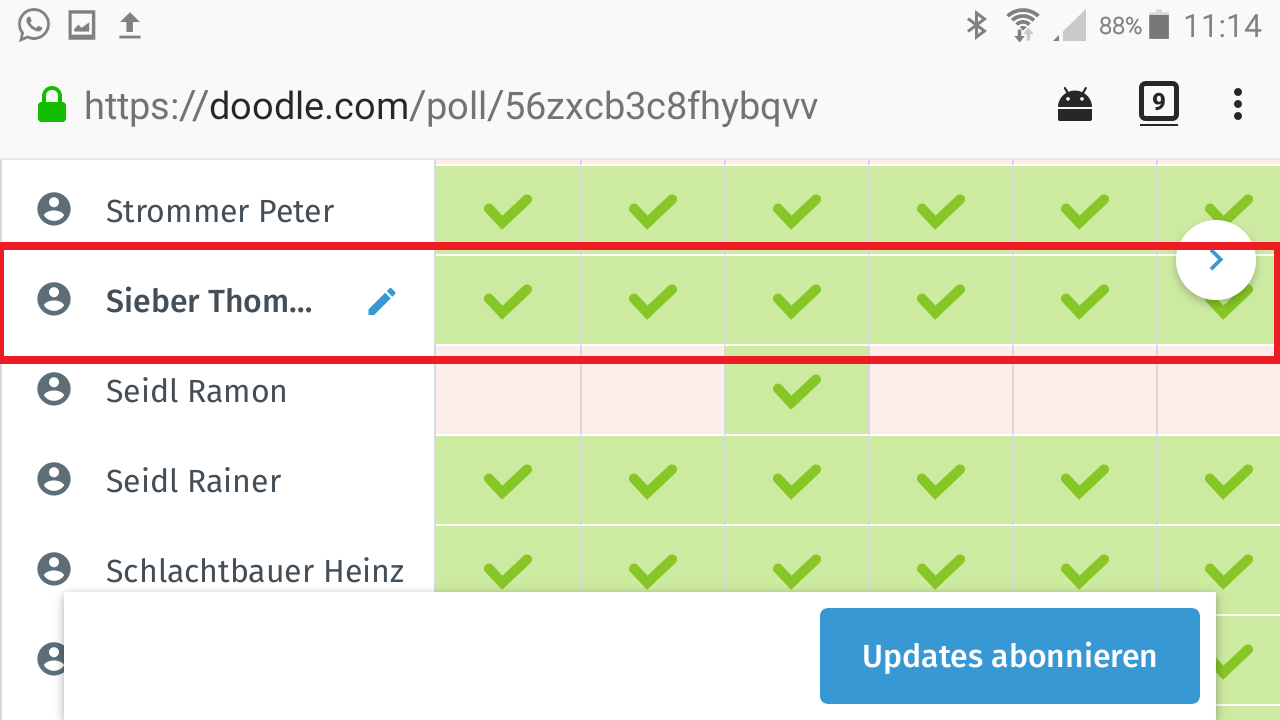Toggle first checkmark in Seidl Rainer row
The height and width of the screenshot is (720, 1280).
(x=508, y=481)
